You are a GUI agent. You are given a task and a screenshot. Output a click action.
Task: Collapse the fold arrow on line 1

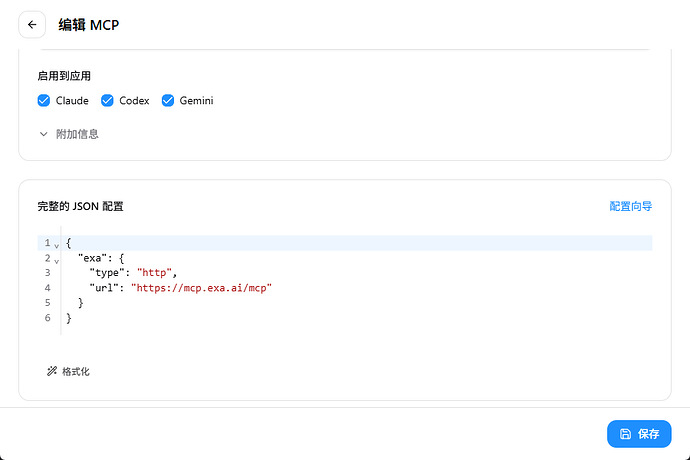[56, 246]
